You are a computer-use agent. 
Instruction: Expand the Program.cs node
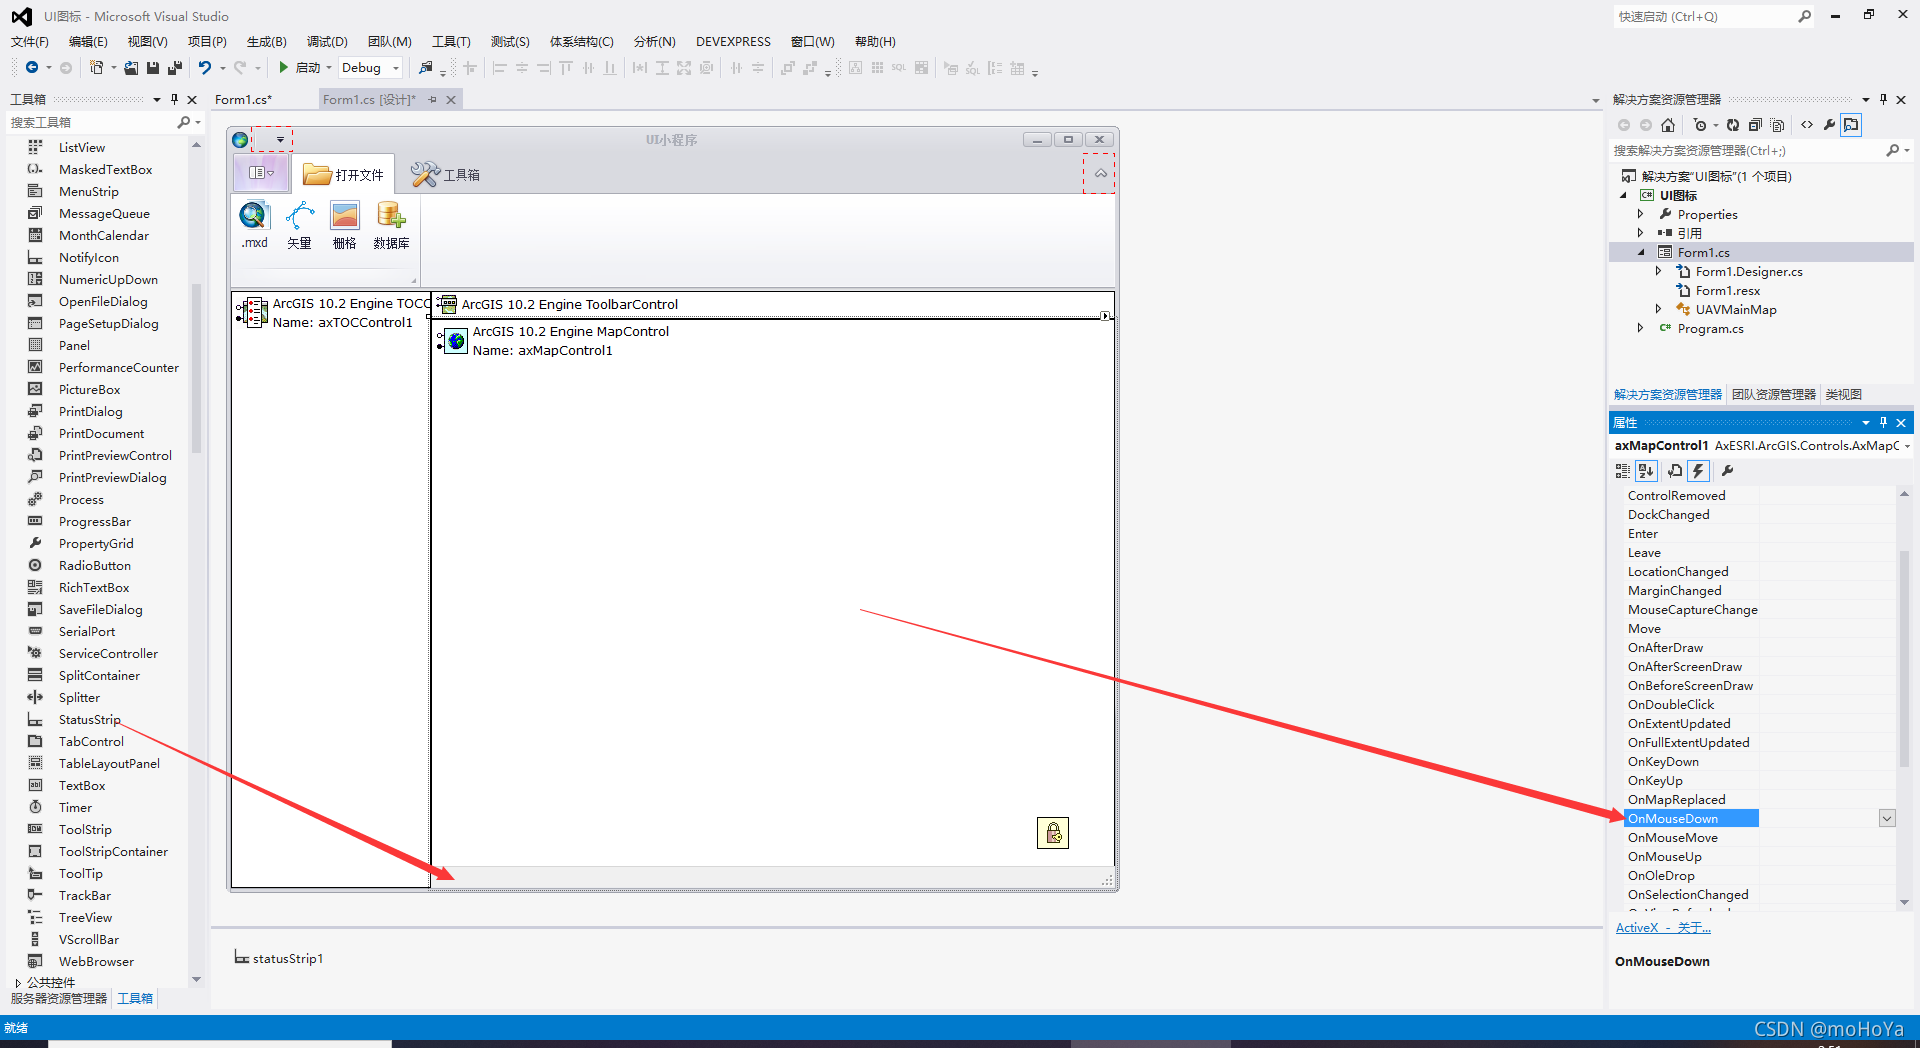click(1640, 328)
